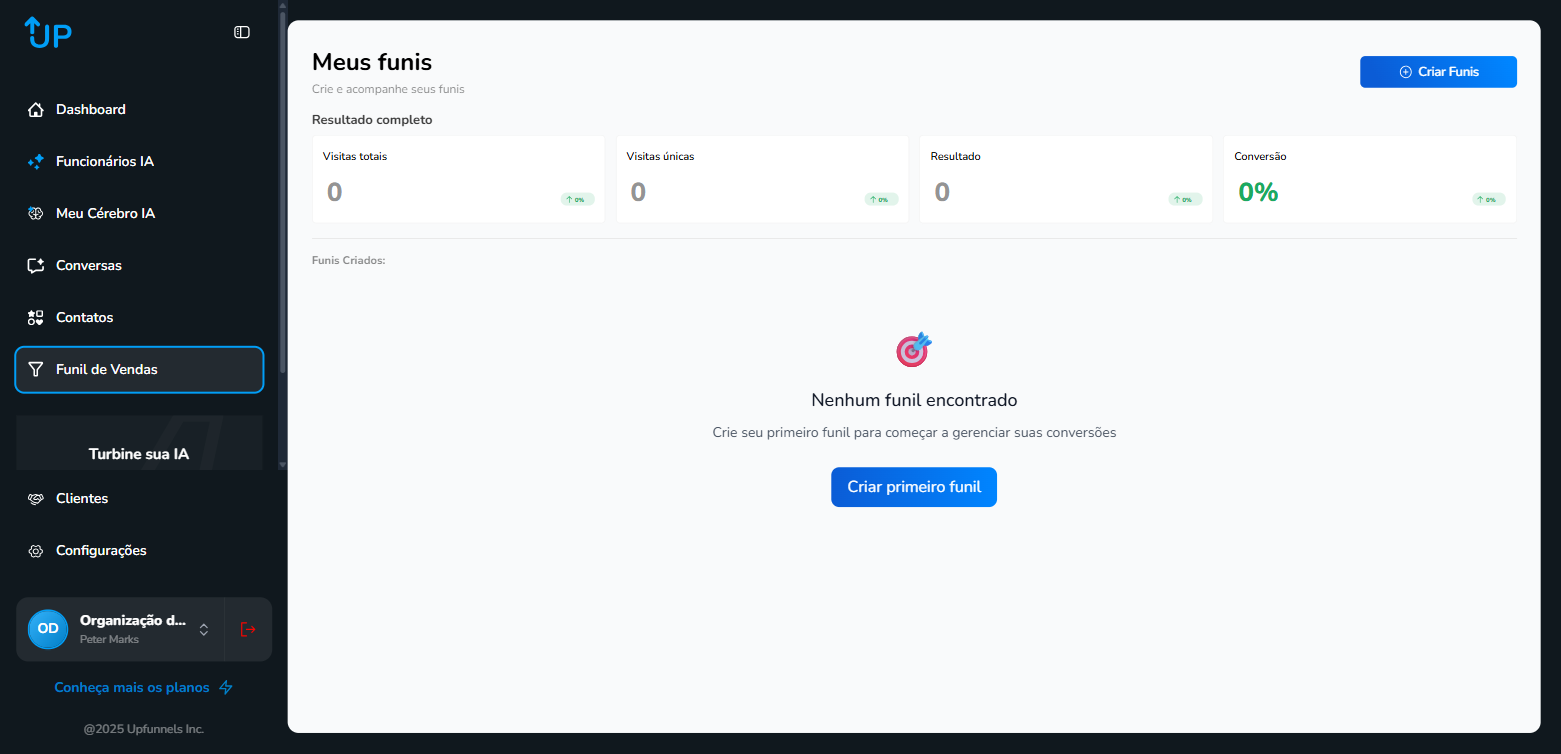Viewport: 1561px width, 754px height.
Task: Expand the organization switcher chevron
Action: (204, 629)
